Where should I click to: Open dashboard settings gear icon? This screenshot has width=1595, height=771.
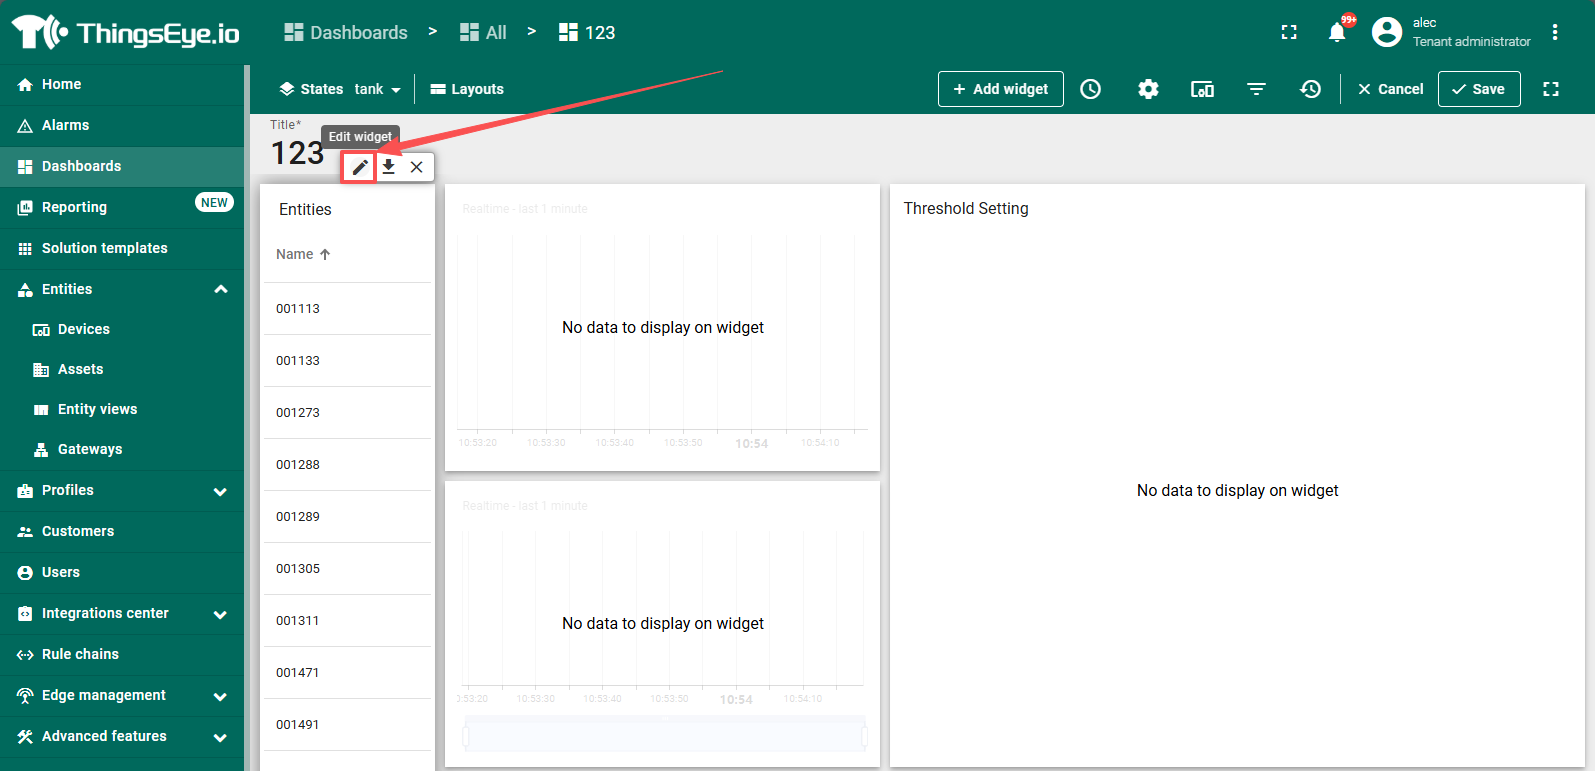pyautogui.click(x=1148, y=89)
